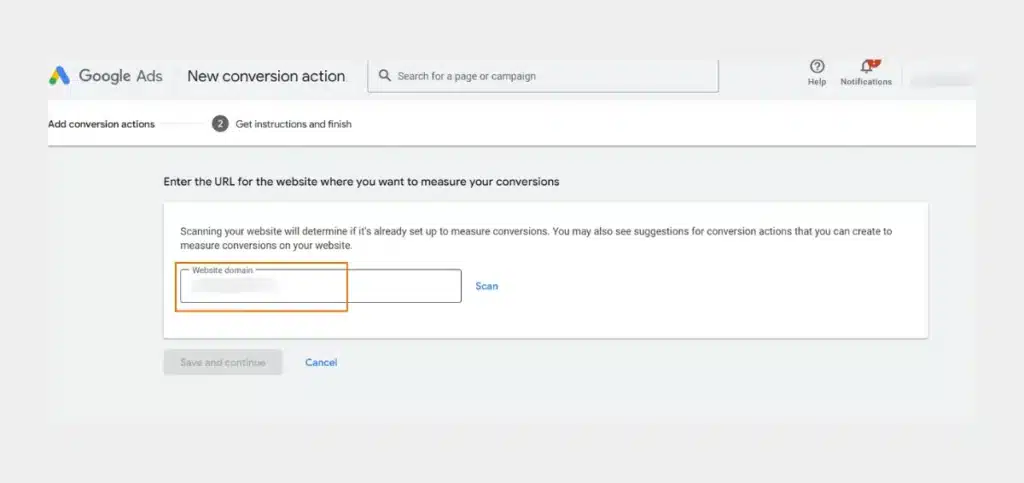Click the Enter the URL heading text
The height and width of the screenshot is (483, 1024).
pyautogui.click(x=361, y=182)
